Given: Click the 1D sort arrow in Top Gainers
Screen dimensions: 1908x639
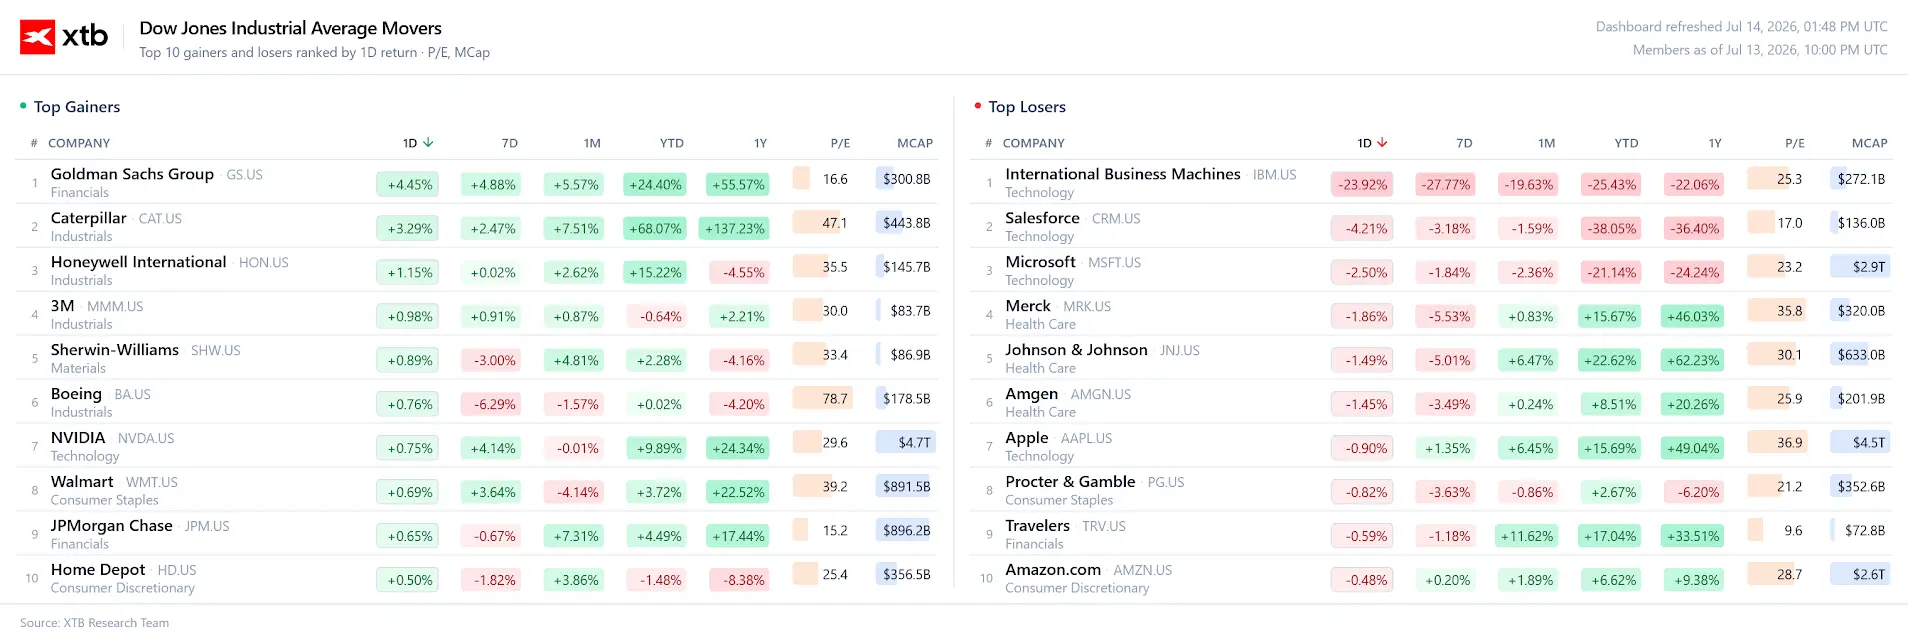Looking at the screenshot, I should (x=428, y=143).
